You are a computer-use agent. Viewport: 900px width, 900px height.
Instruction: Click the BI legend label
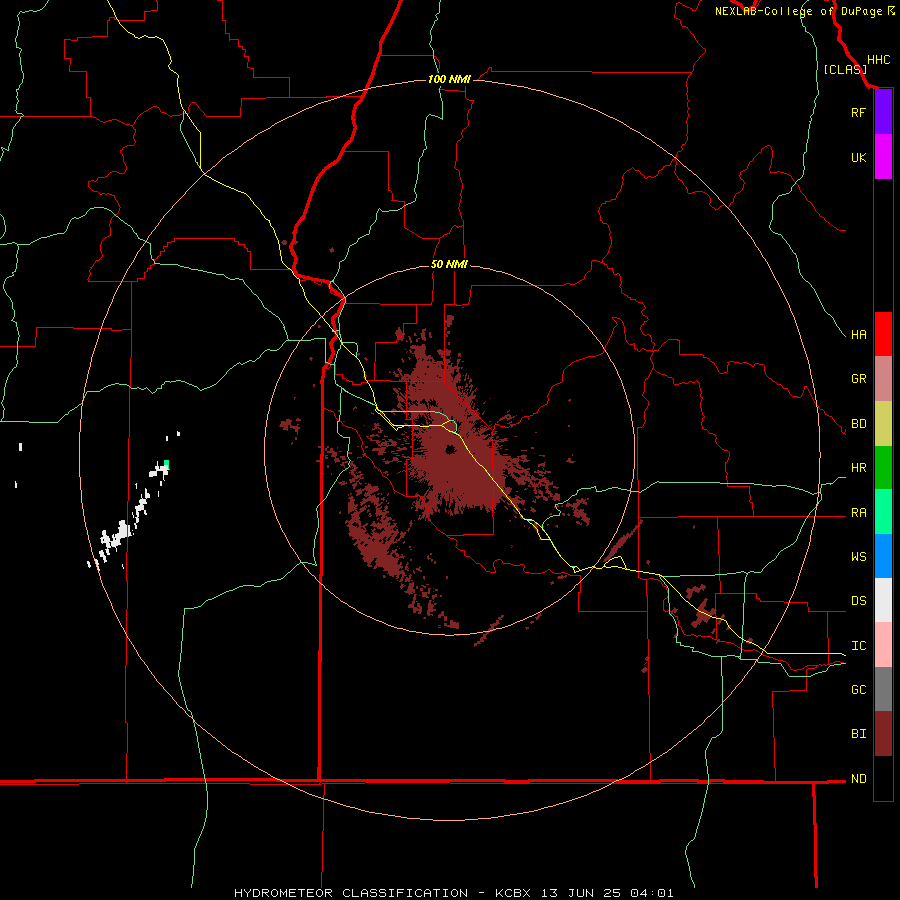tap(858, 734)
